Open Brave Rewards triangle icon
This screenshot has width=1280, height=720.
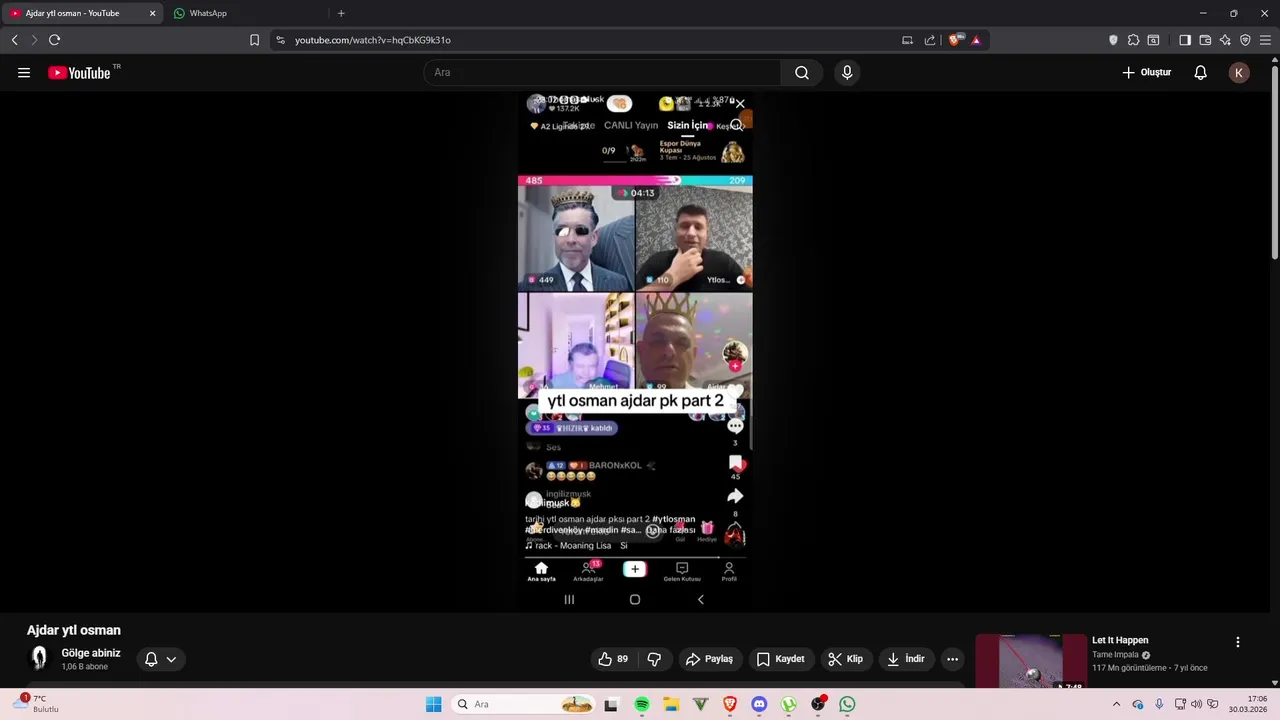click(x=976, y=40)
